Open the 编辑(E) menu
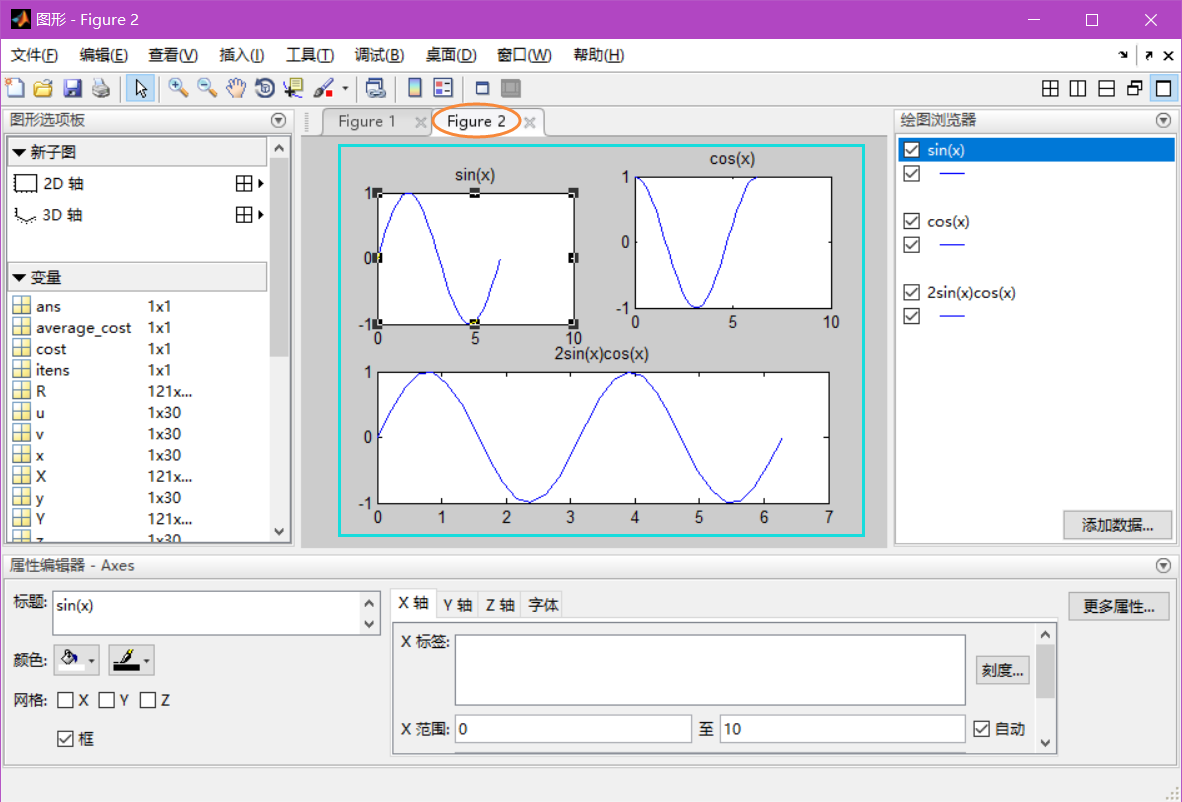This screenshot has height=802, width=1182. point(103,55)
